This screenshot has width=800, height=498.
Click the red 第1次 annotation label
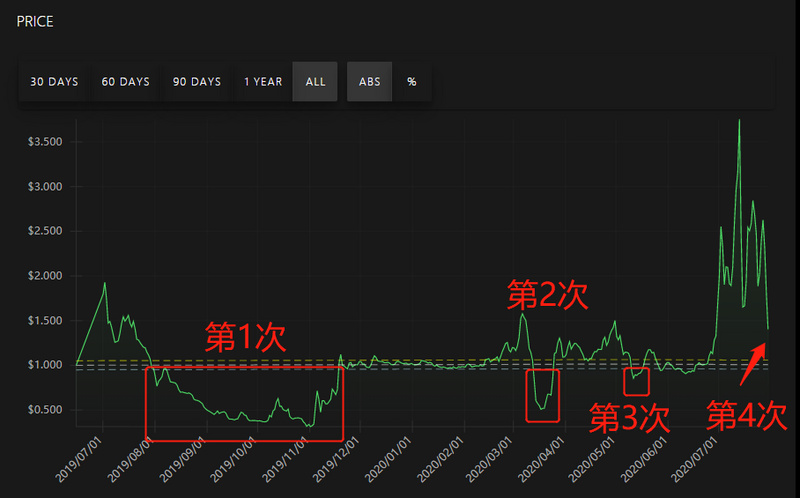coord(245,337)
